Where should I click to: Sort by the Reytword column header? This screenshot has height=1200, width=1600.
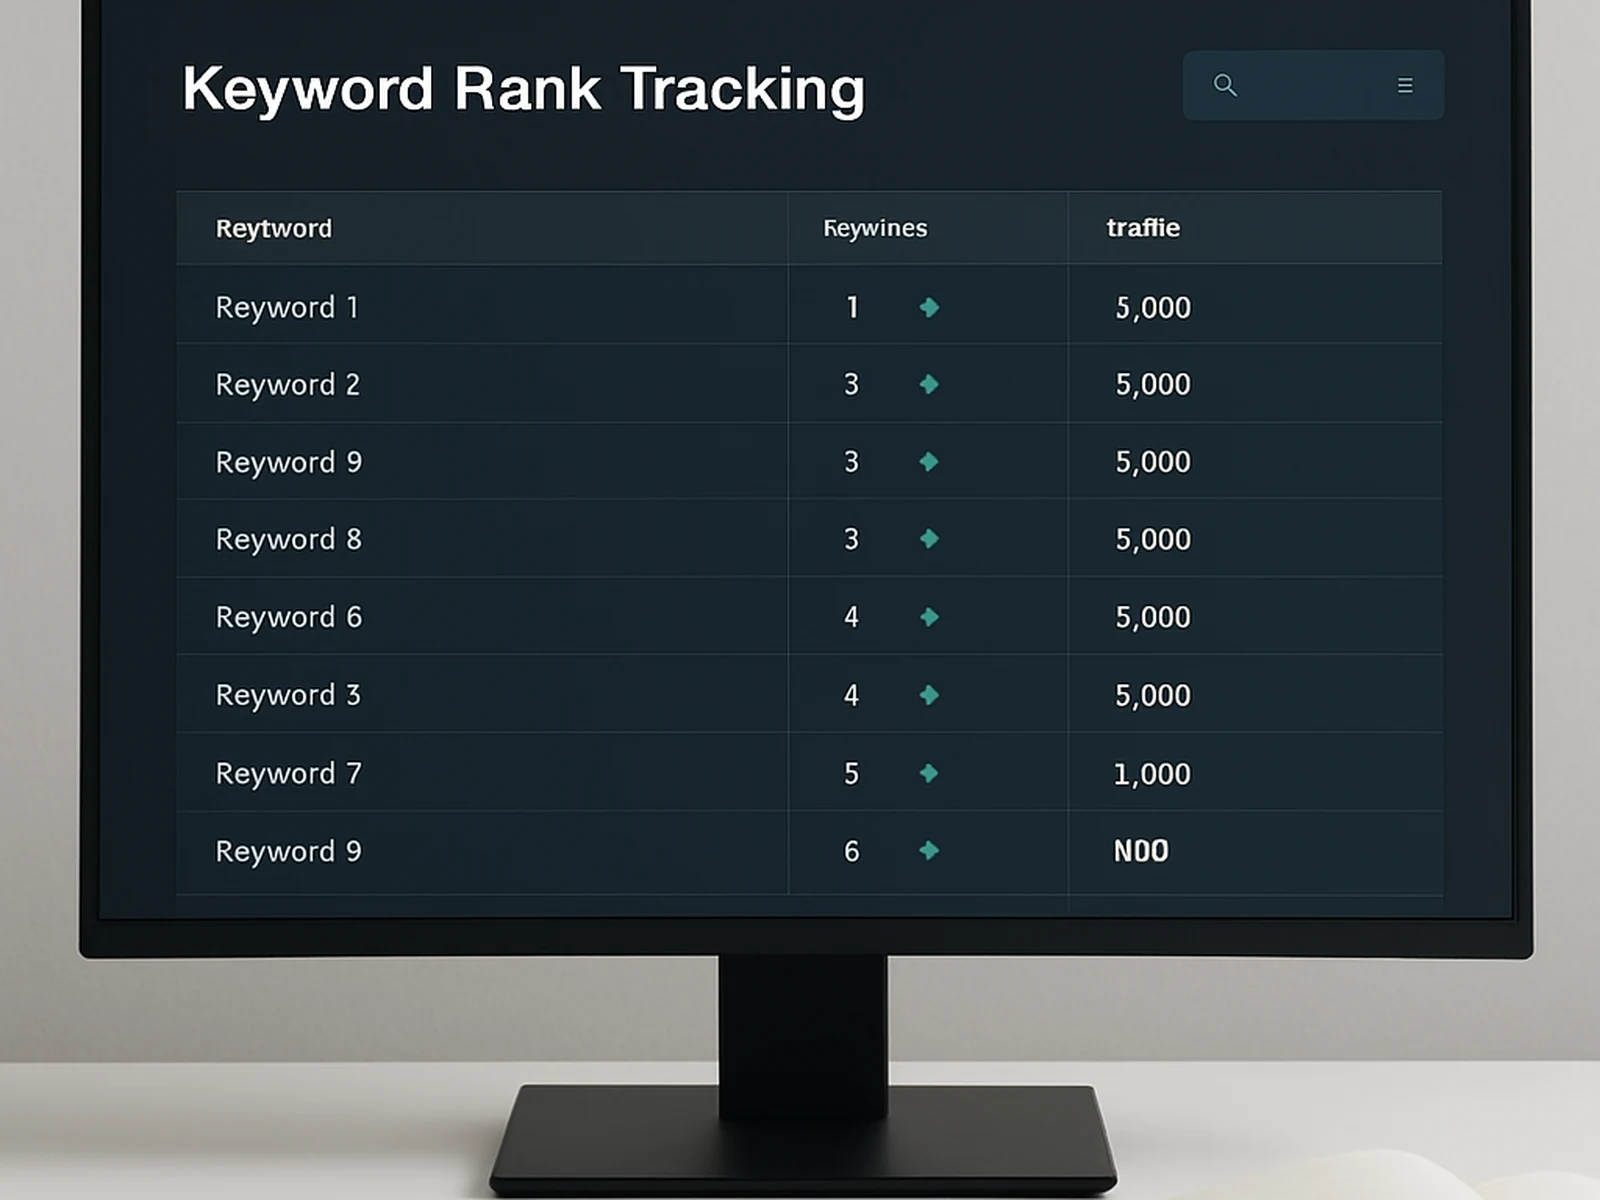pyautogui.click(x=272, y=228)
